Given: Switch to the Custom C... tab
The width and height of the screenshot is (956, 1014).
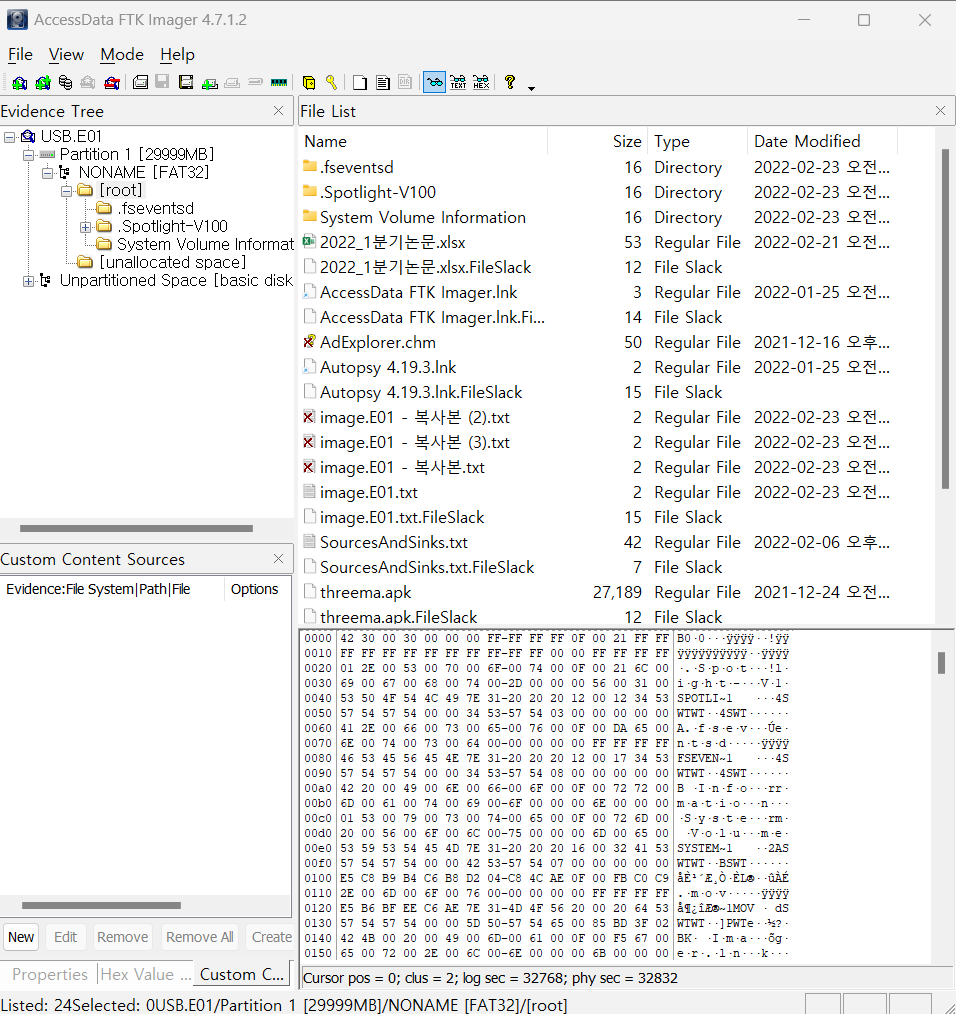Looking at the screenshot, I should [x=241, y=974].
